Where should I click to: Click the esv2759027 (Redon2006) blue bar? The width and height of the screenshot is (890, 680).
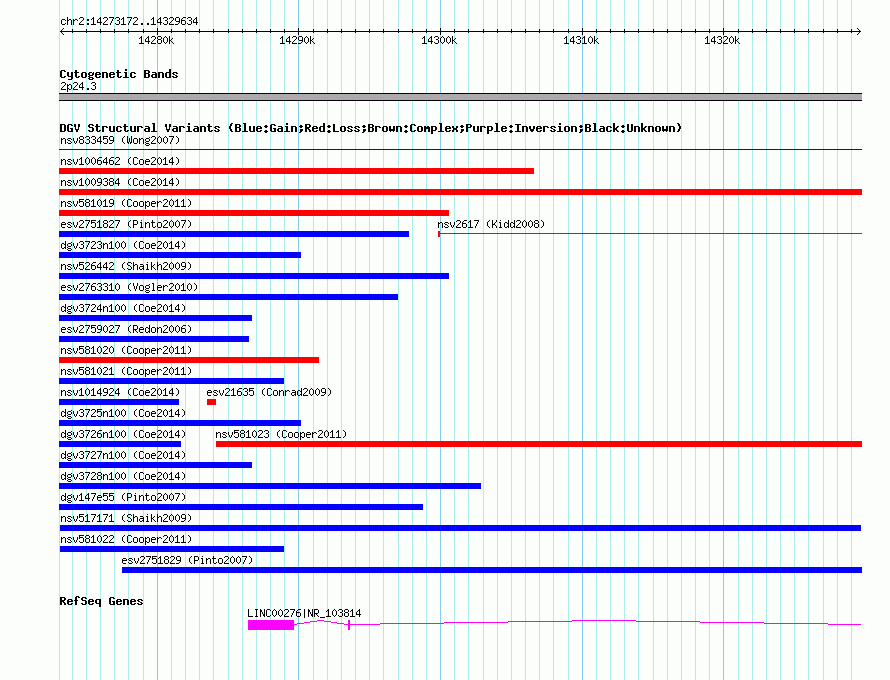(154, 339)
